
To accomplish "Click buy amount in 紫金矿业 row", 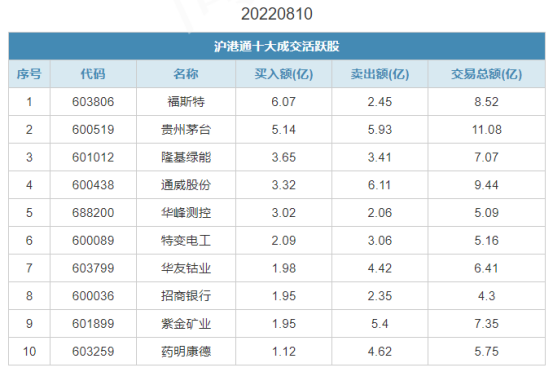I will [283, 324].
